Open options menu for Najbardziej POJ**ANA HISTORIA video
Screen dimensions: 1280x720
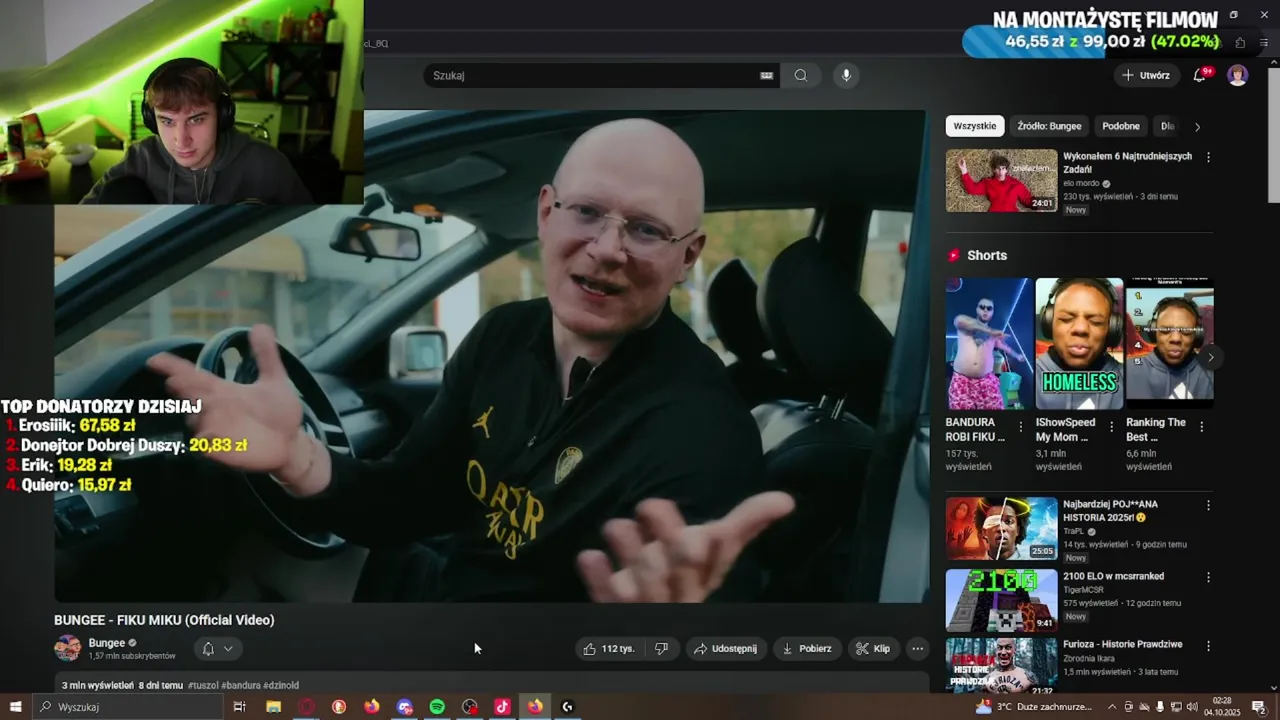click(1208, 505)
